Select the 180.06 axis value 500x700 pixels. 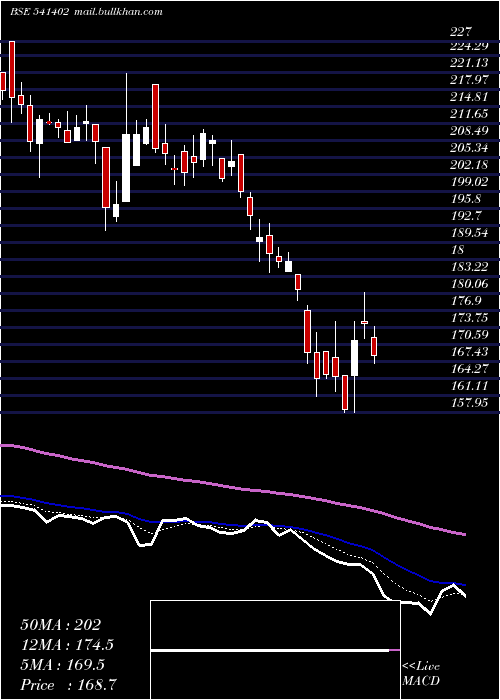(470, 283)
